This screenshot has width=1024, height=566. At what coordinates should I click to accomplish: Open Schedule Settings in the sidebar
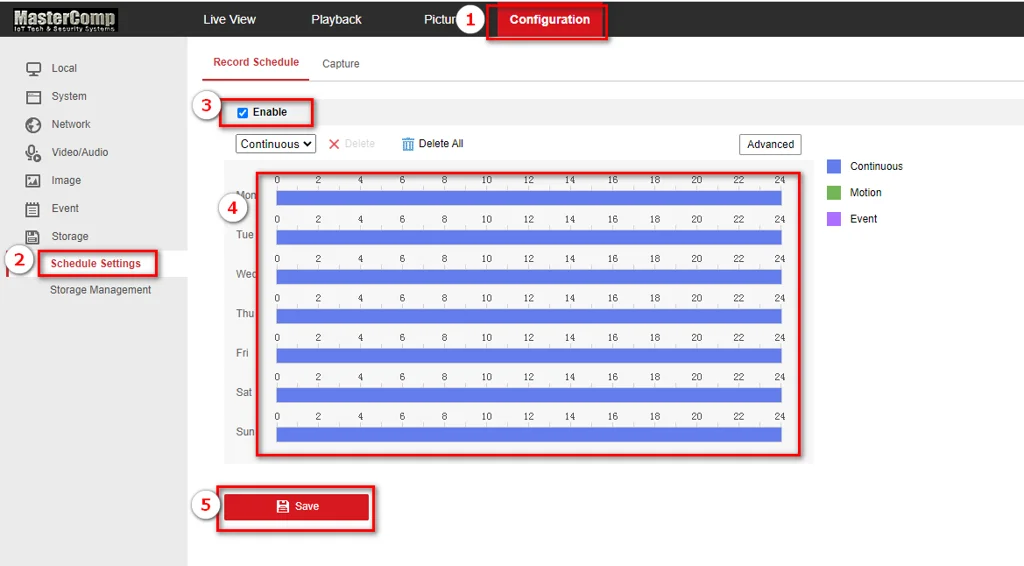tap(95, 264)
